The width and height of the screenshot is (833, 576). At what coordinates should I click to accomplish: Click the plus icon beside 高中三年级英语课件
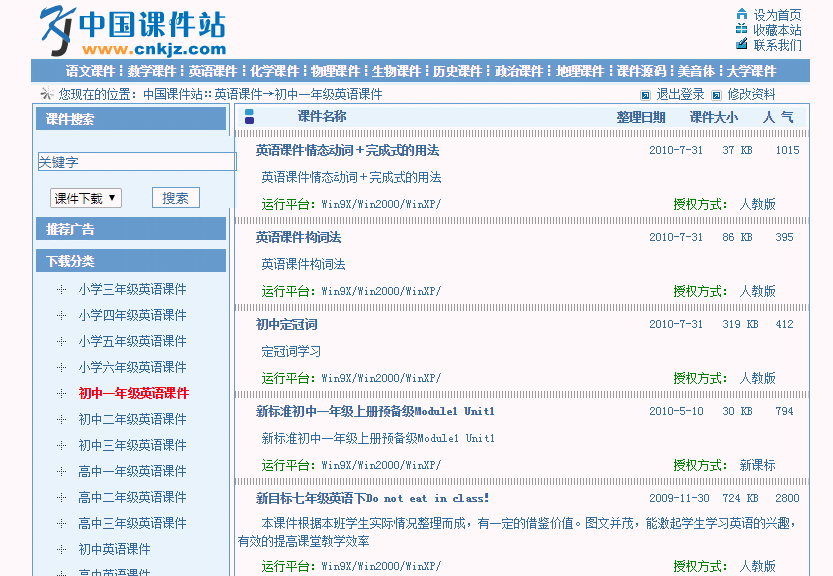click(x=62, y=524)
